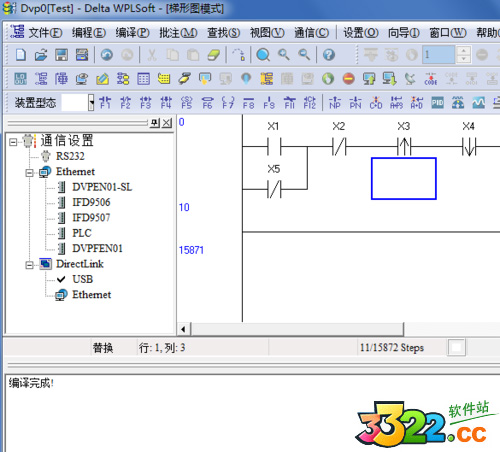Draw vertical line F9

pyautogui.click(x=269, y=103)
